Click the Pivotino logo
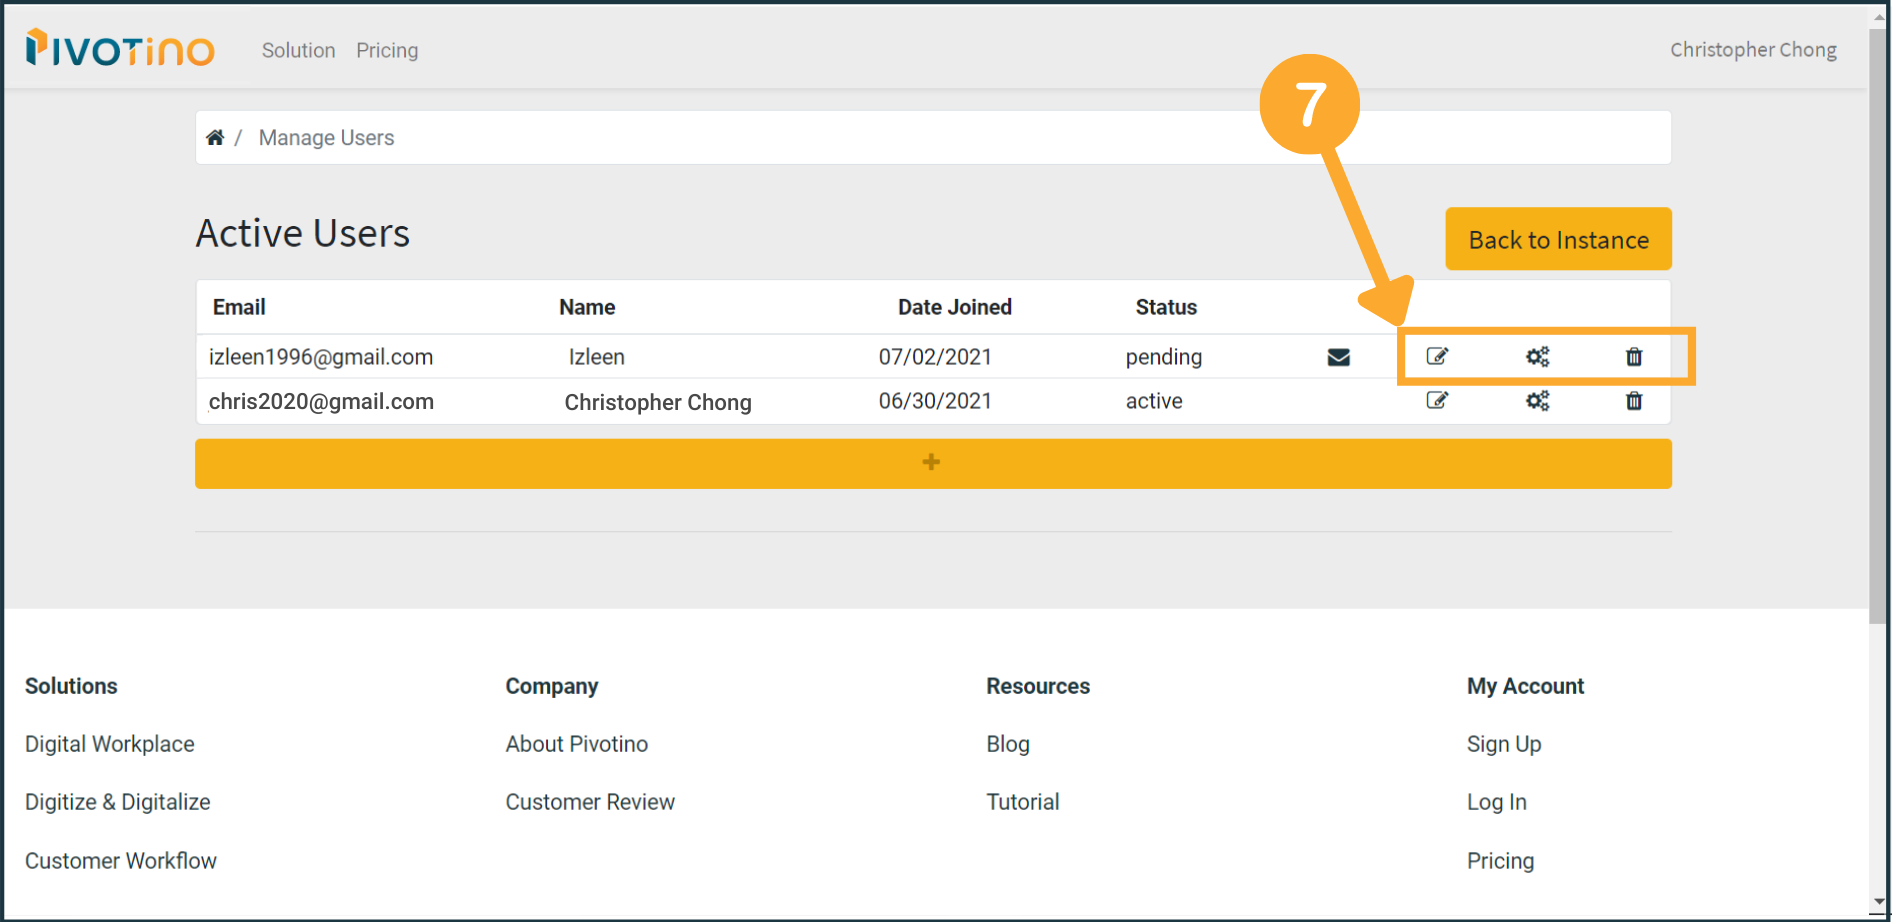Viewport: 1892px width, 922px height. pyautogui.click(x=120, y=48)
